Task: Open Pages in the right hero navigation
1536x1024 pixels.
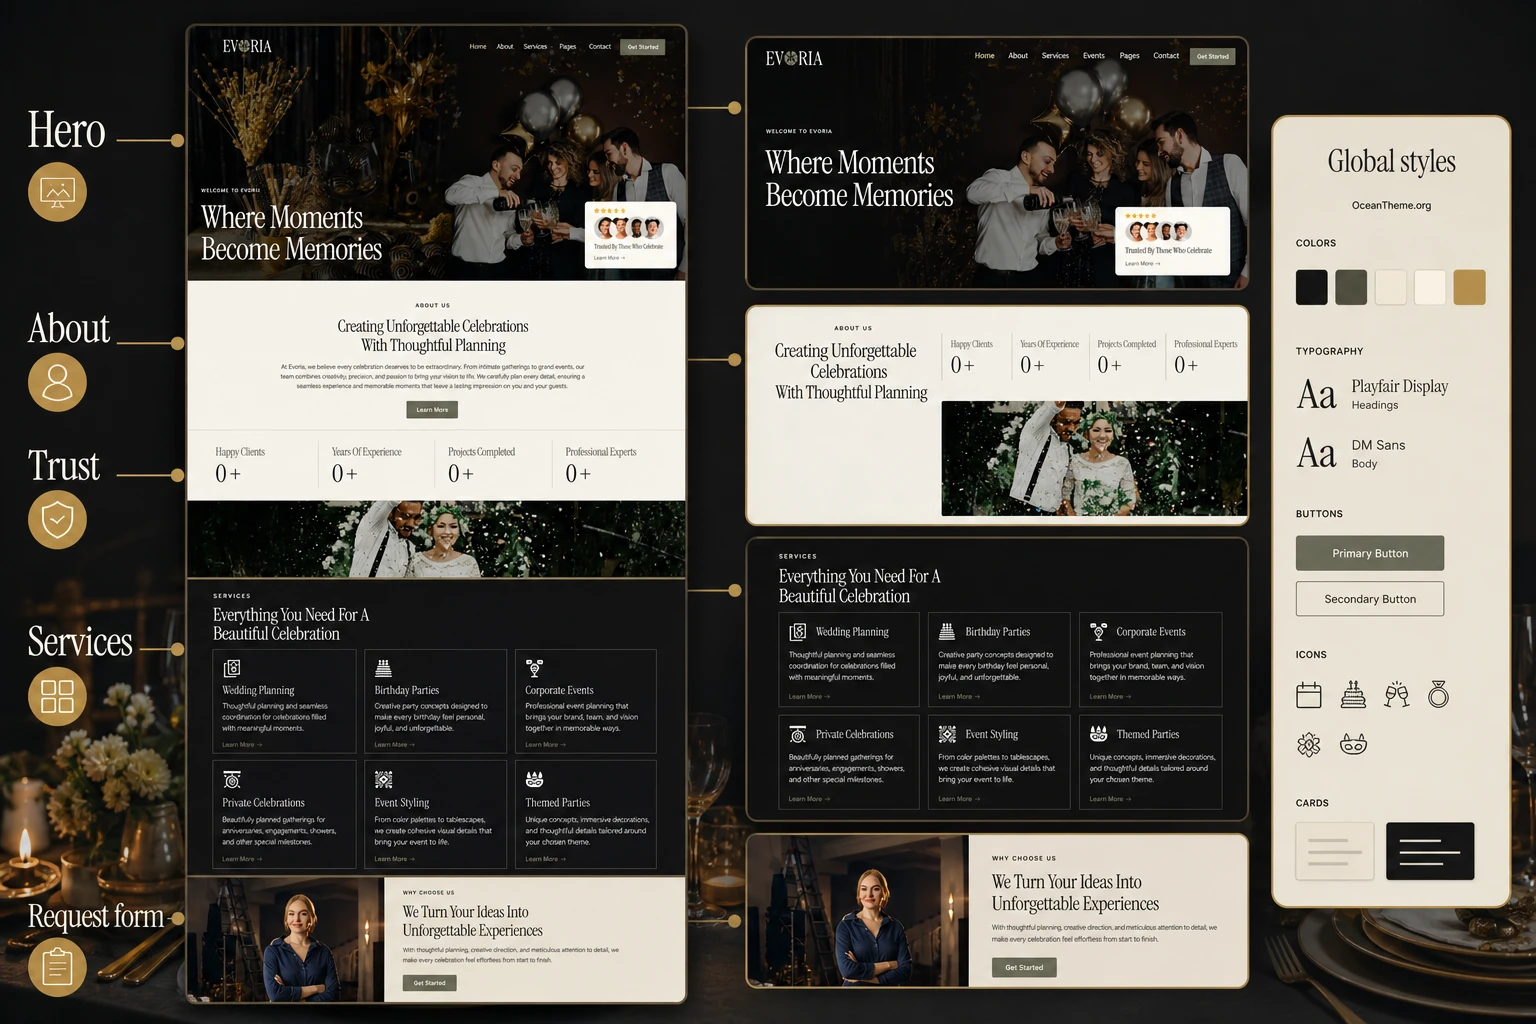Action: click(1129, 56)
